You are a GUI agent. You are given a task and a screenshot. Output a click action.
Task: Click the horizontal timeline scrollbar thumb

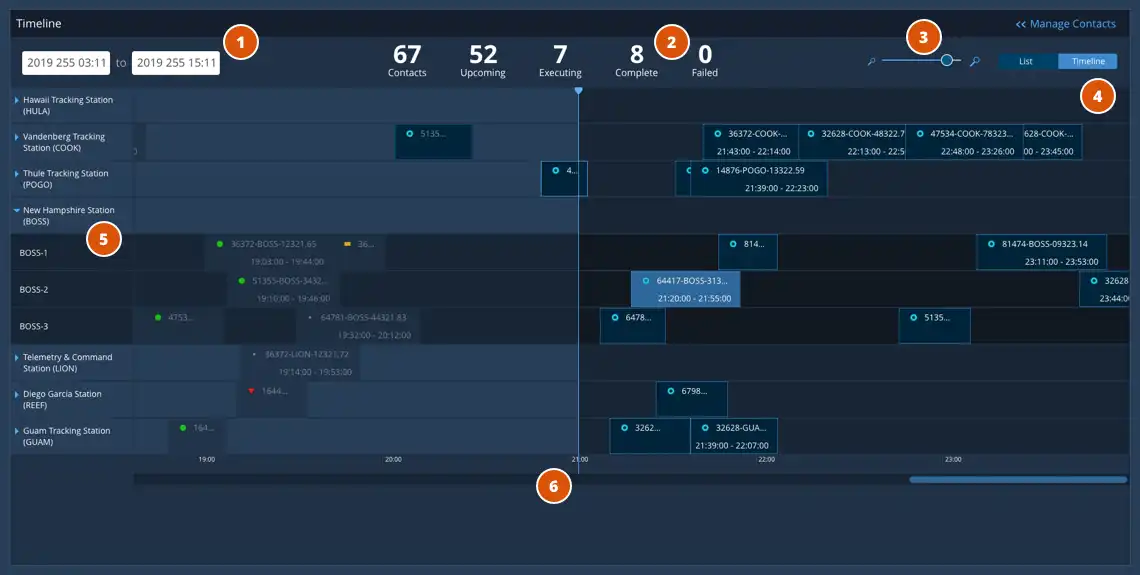(x=1018, y=480)
